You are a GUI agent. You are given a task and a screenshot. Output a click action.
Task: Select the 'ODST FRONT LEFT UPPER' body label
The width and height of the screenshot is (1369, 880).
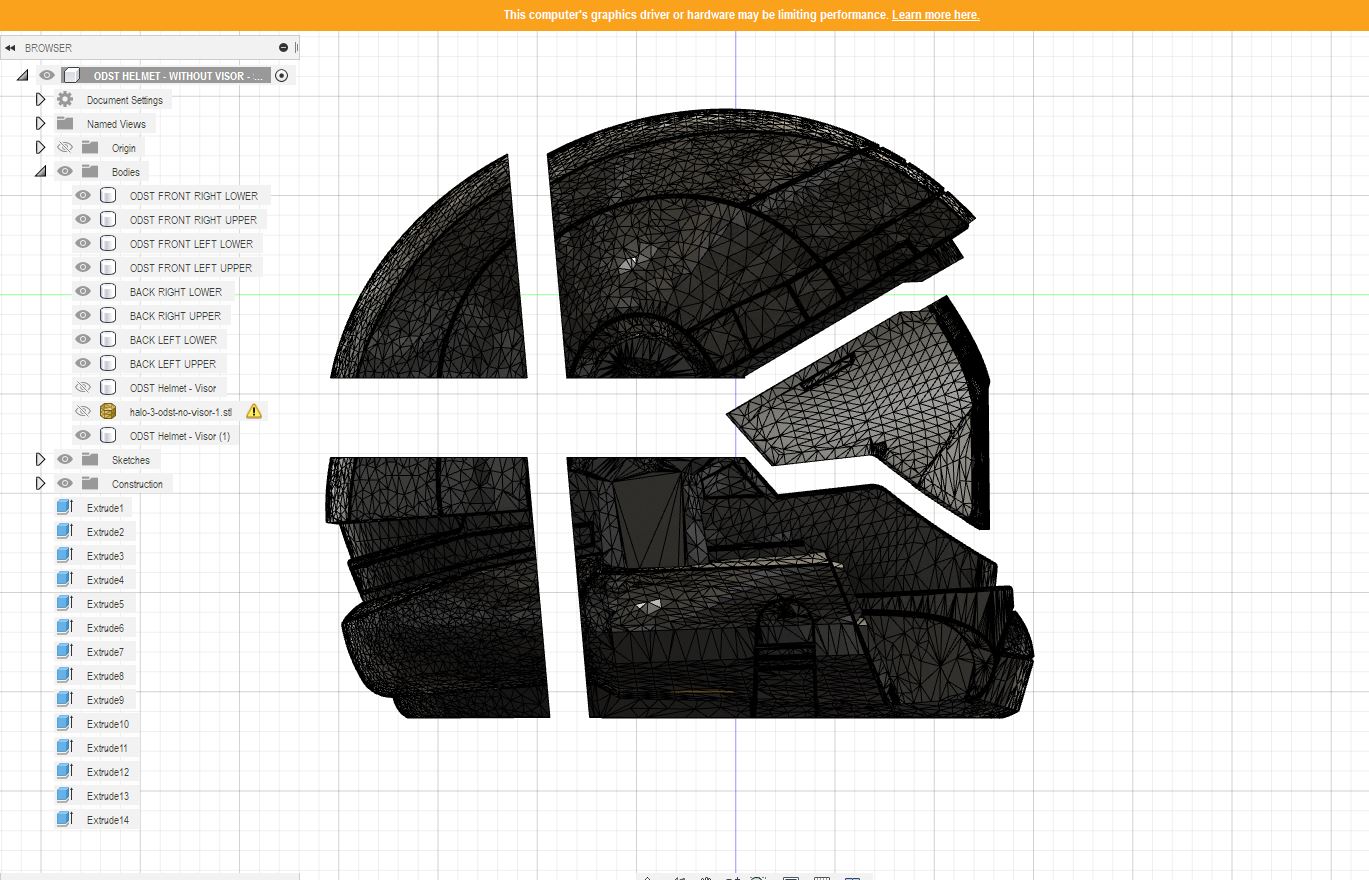coord(191,268)
